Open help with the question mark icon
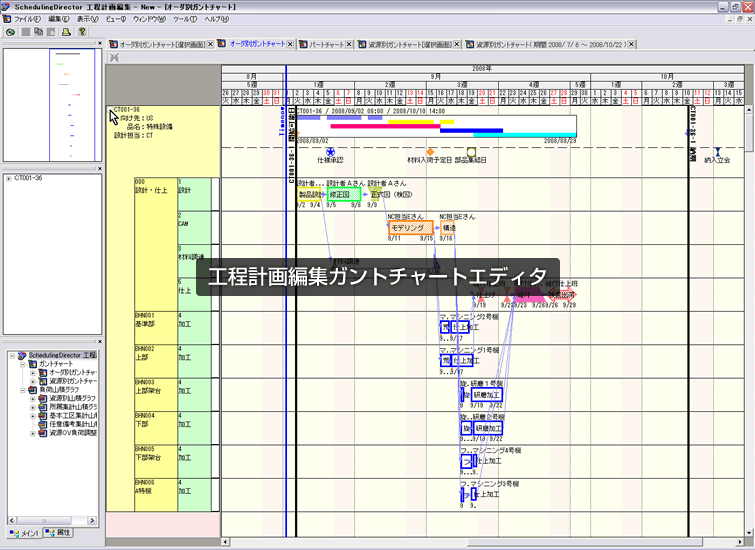Screen dimensions: 755x550 82,32
